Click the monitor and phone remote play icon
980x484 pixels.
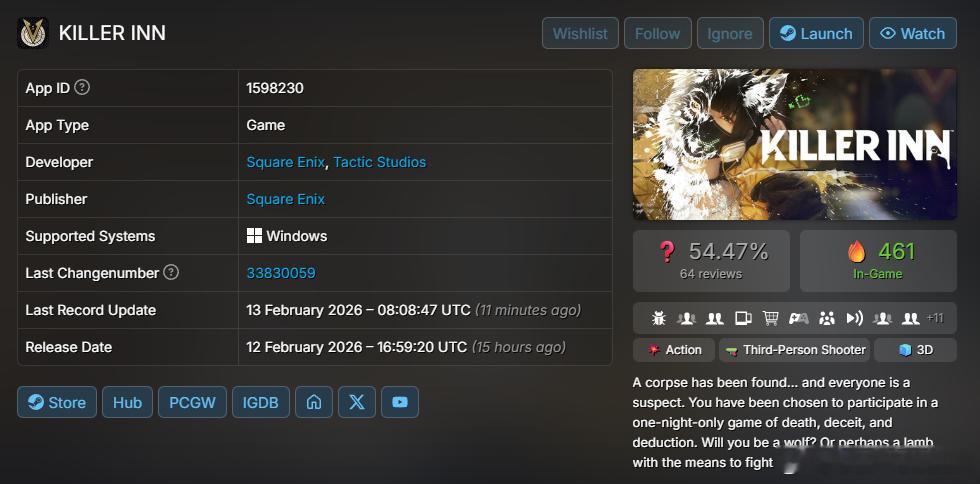tap(743, 318)
